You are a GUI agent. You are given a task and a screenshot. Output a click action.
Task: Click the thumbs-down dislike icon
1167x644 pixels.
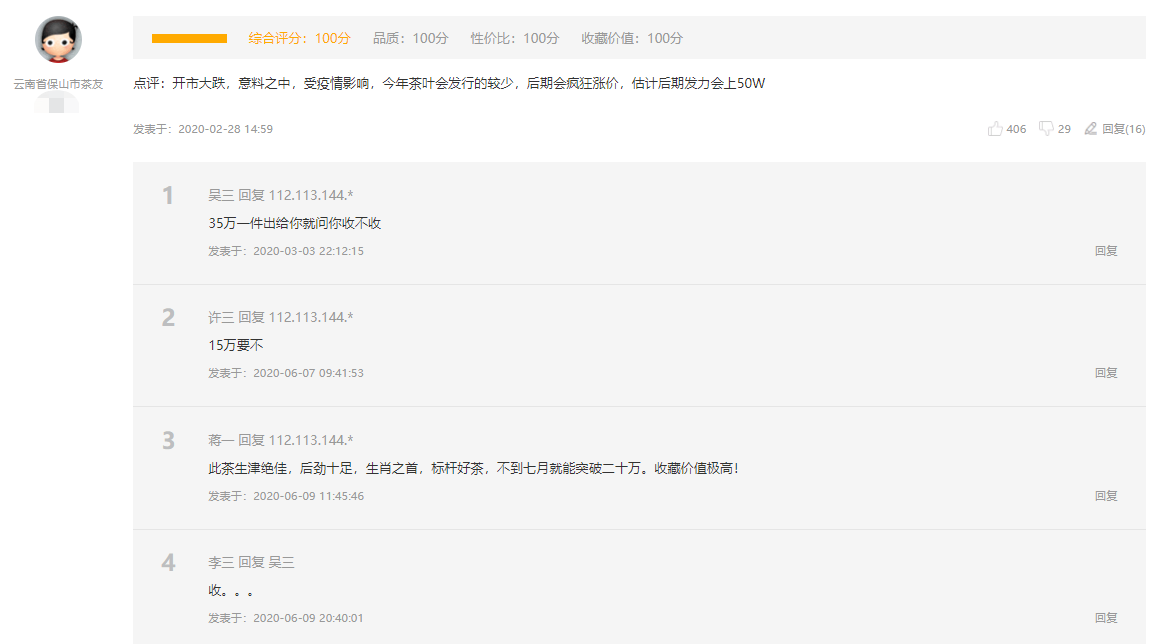pyautogui.click(x=1046, y=129)
